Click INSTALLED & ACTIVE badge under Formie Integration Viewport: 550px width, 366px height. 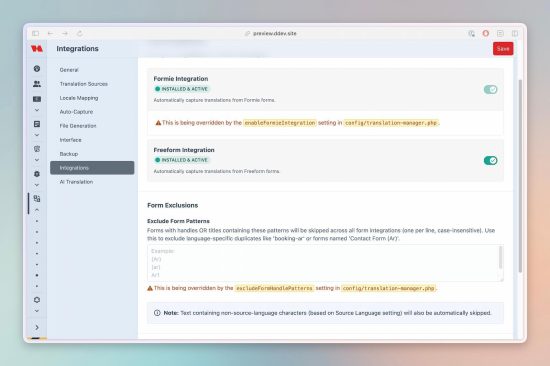click(181, 89)
